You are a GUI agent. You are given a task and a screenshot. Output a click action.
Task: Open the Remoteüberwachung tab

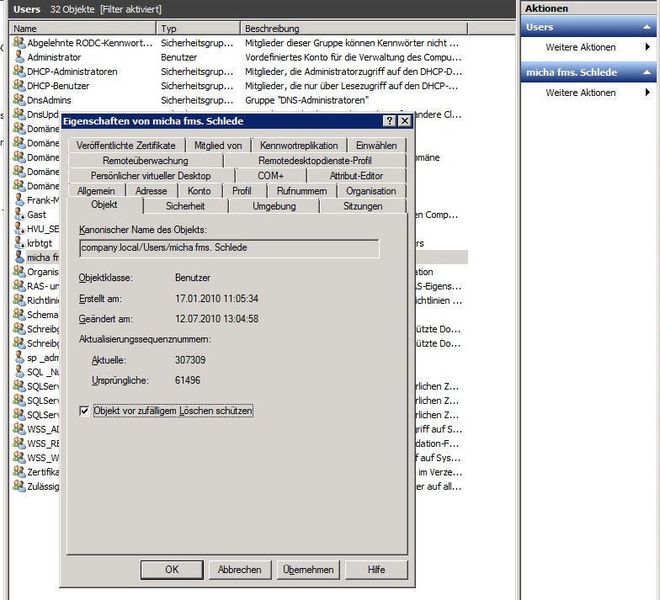145,160
